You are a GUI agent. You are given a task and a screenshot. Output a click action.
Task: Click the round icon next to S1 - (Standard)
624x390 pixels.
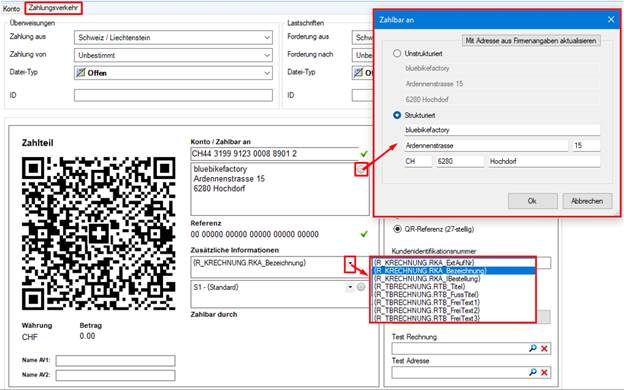click(361, 287)
